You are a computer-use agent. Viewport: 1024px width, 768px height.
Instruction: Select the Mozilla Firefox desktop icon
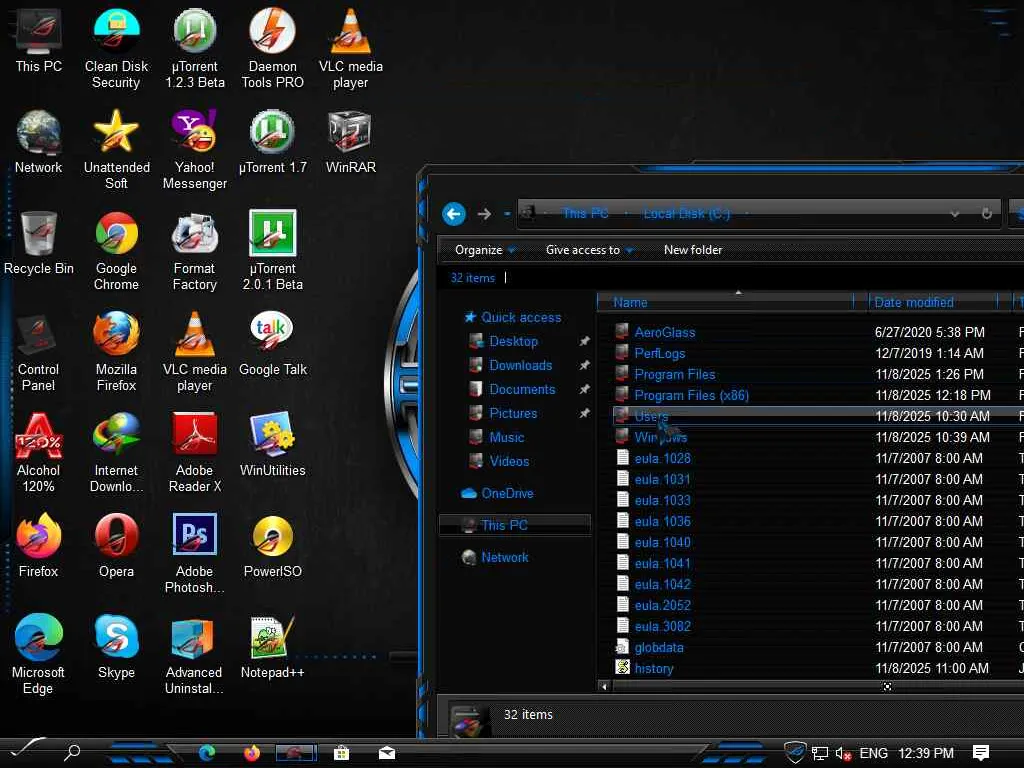point(116,353)
